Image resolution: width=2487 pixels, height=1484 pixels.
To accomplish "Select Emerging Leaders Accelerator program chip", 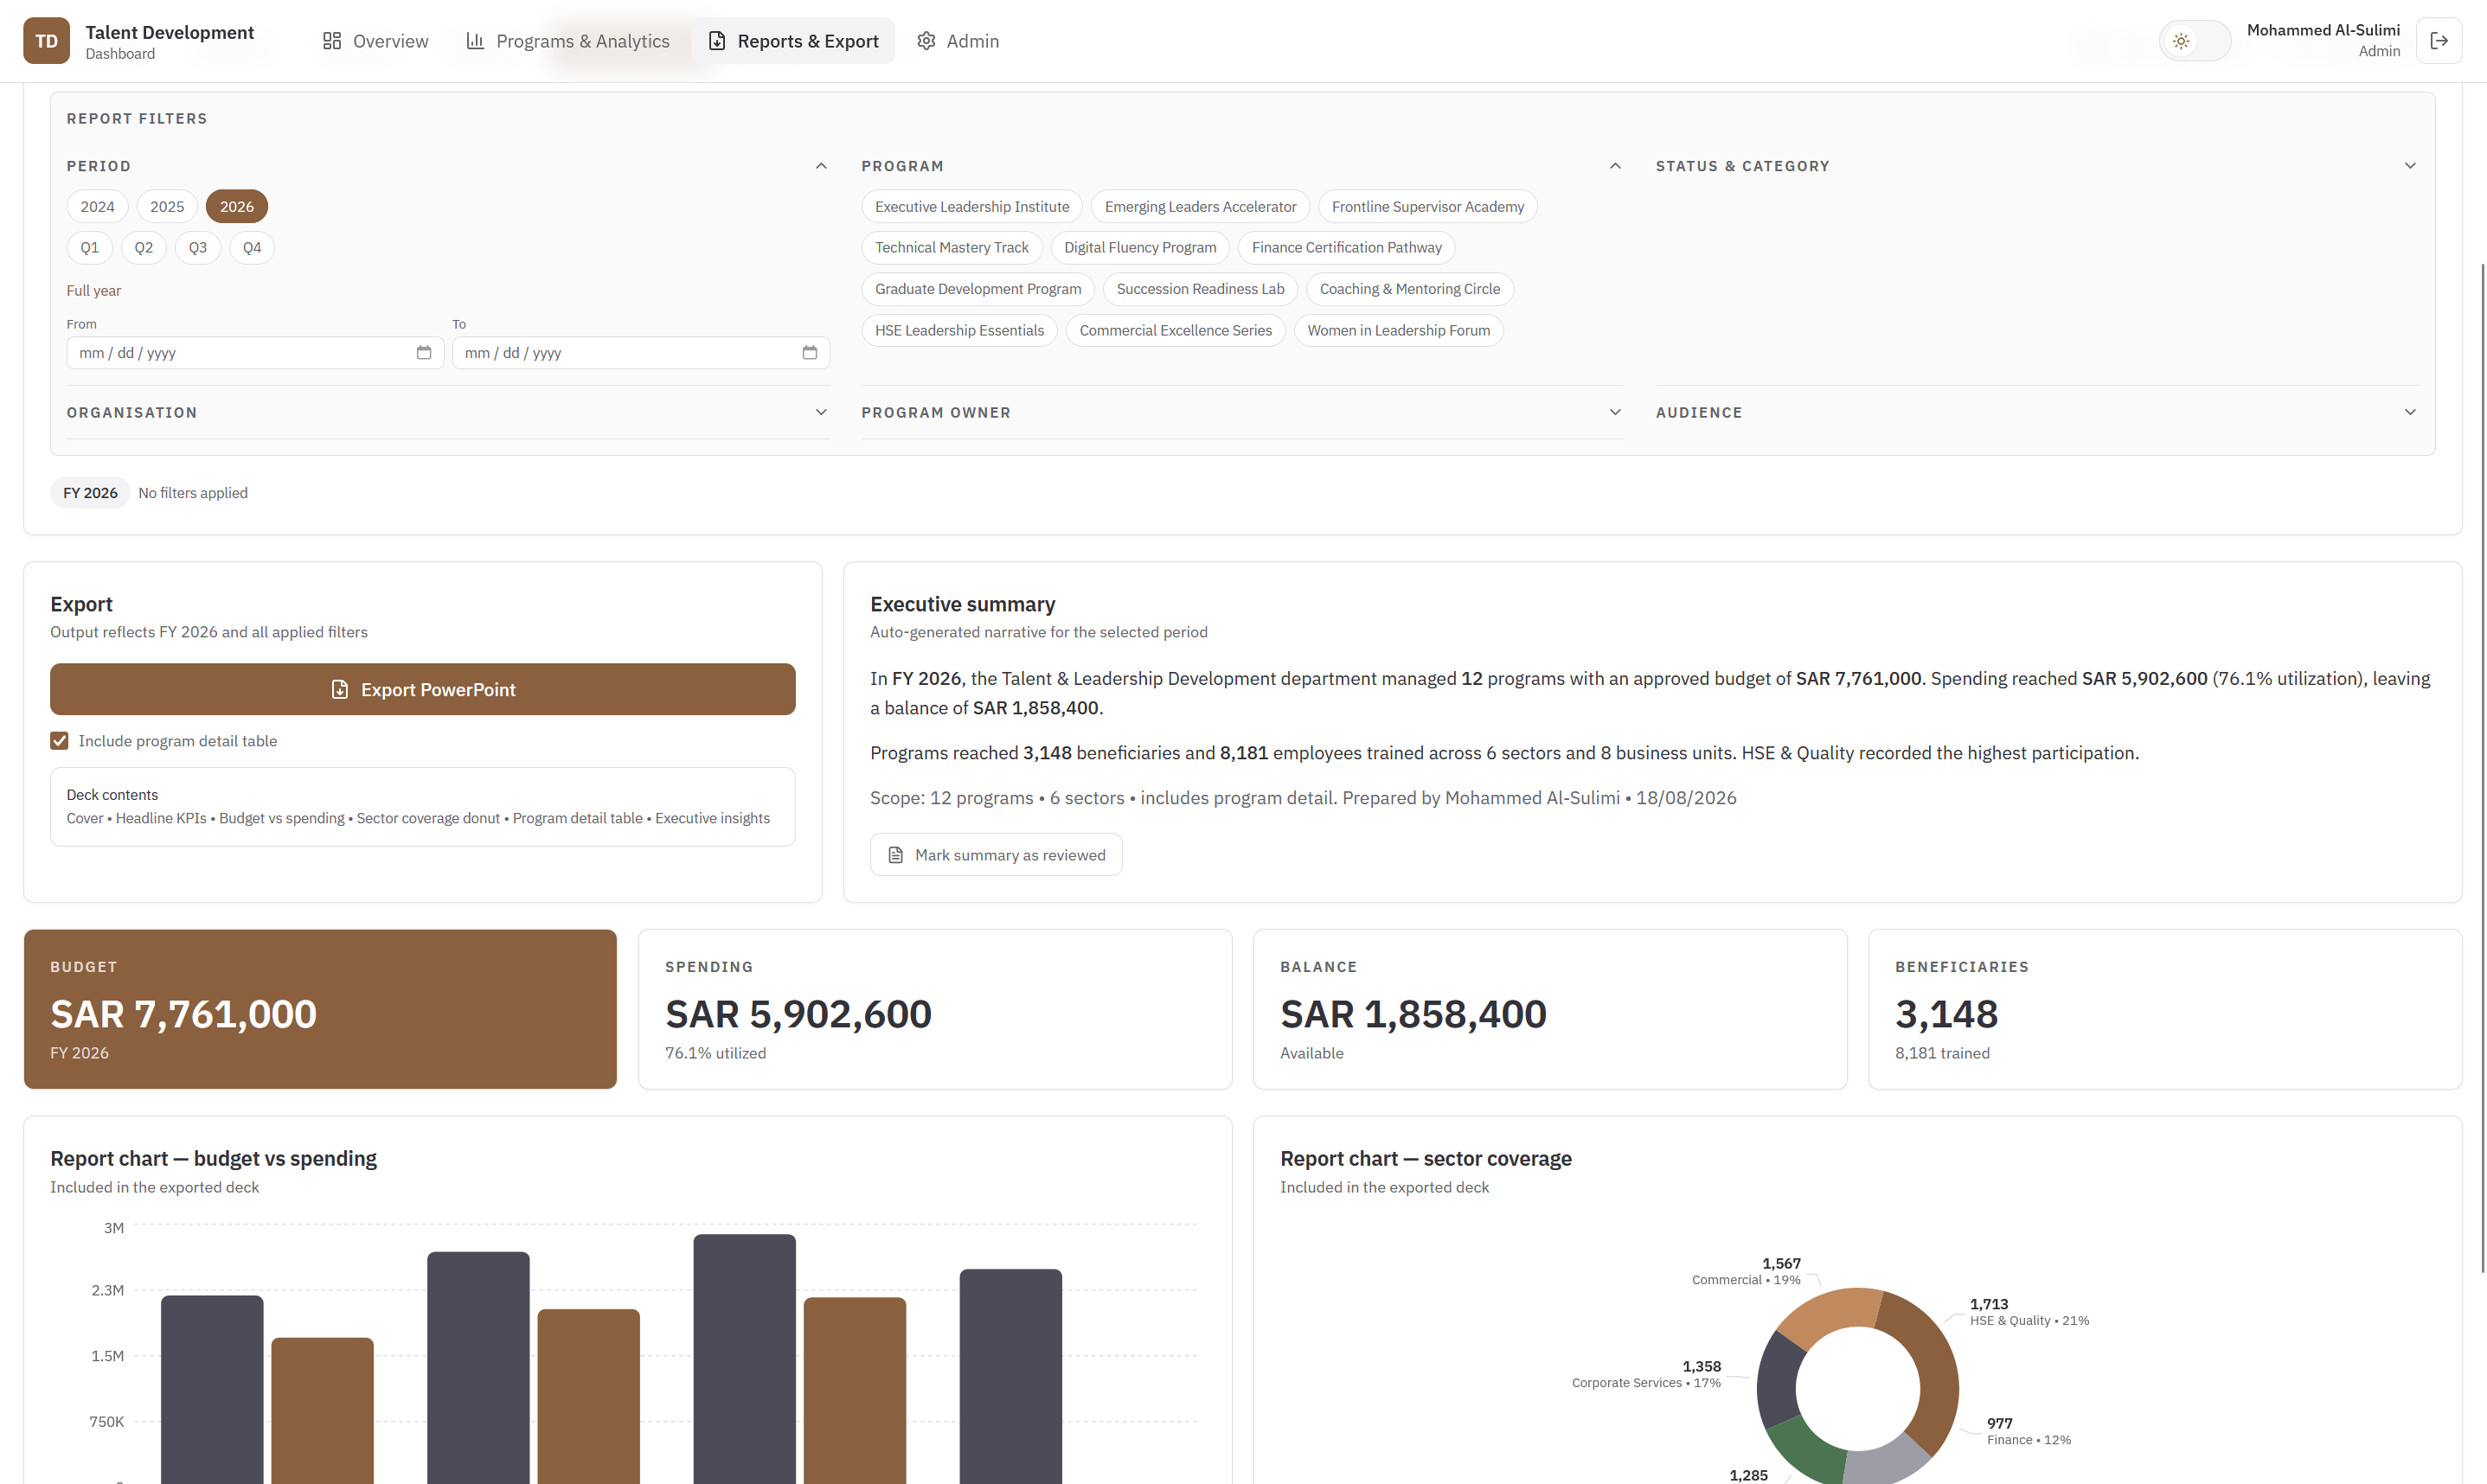I will (x=1200, y=207).
